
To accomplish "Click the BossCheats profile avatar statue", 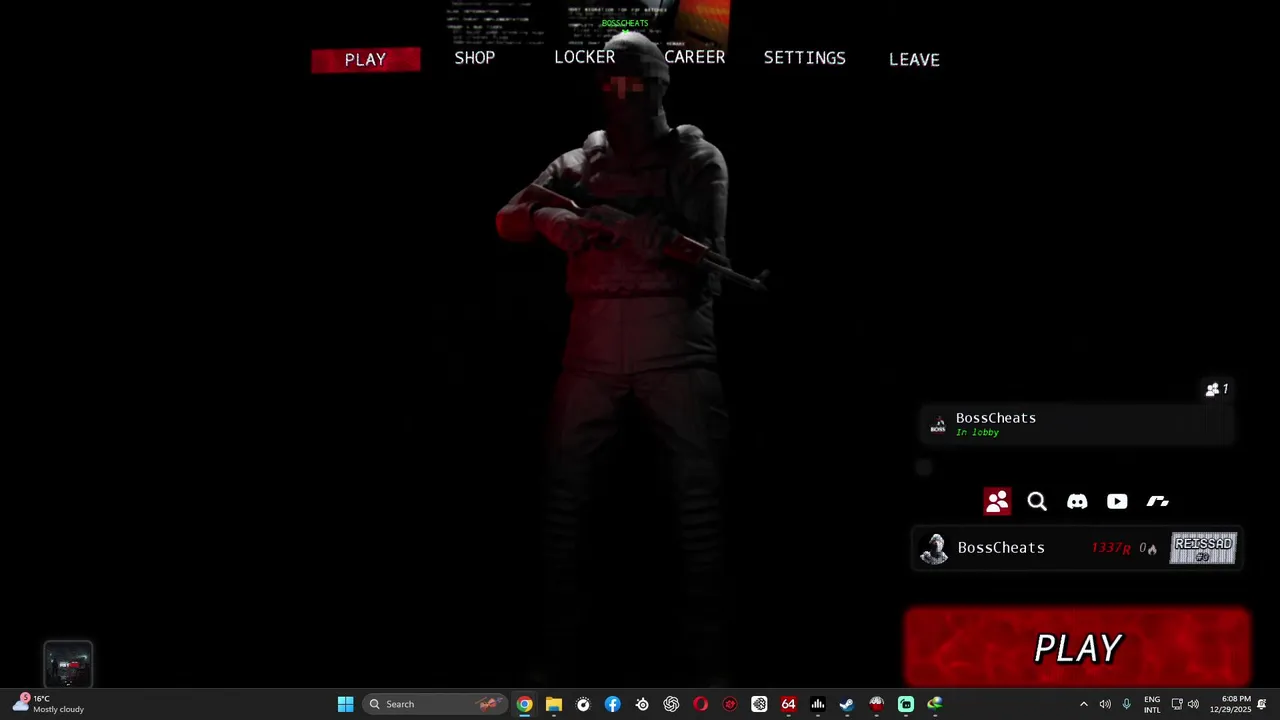I will tap(934, 548).
